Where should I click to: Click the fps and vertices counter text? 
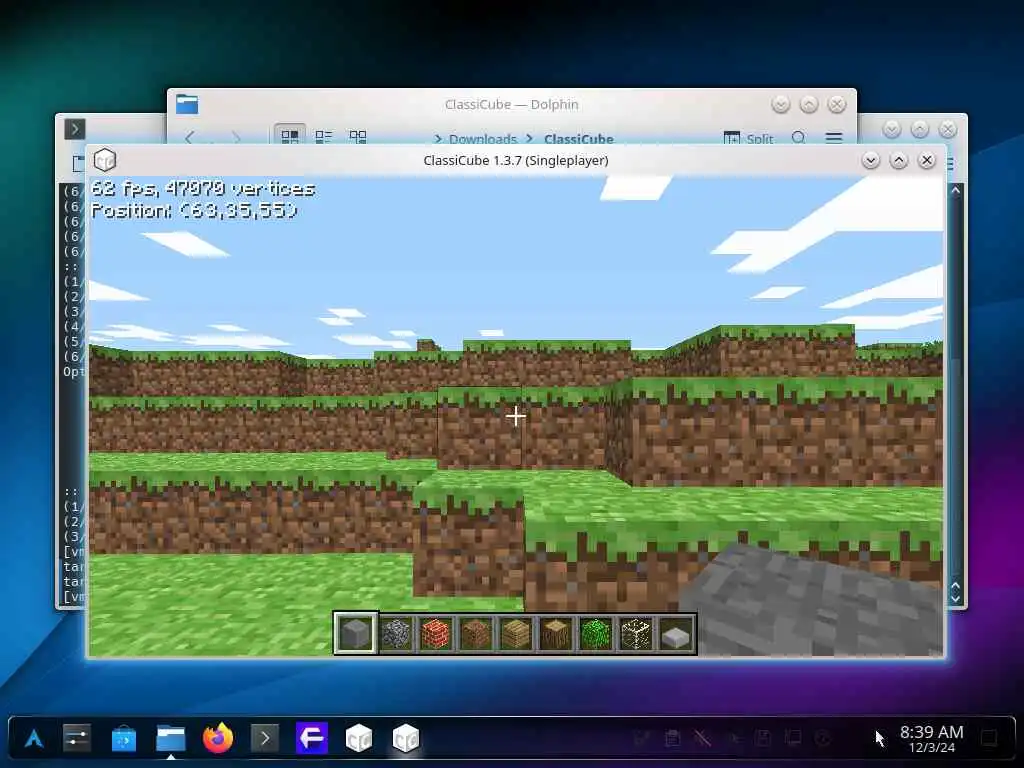[203, 189]
